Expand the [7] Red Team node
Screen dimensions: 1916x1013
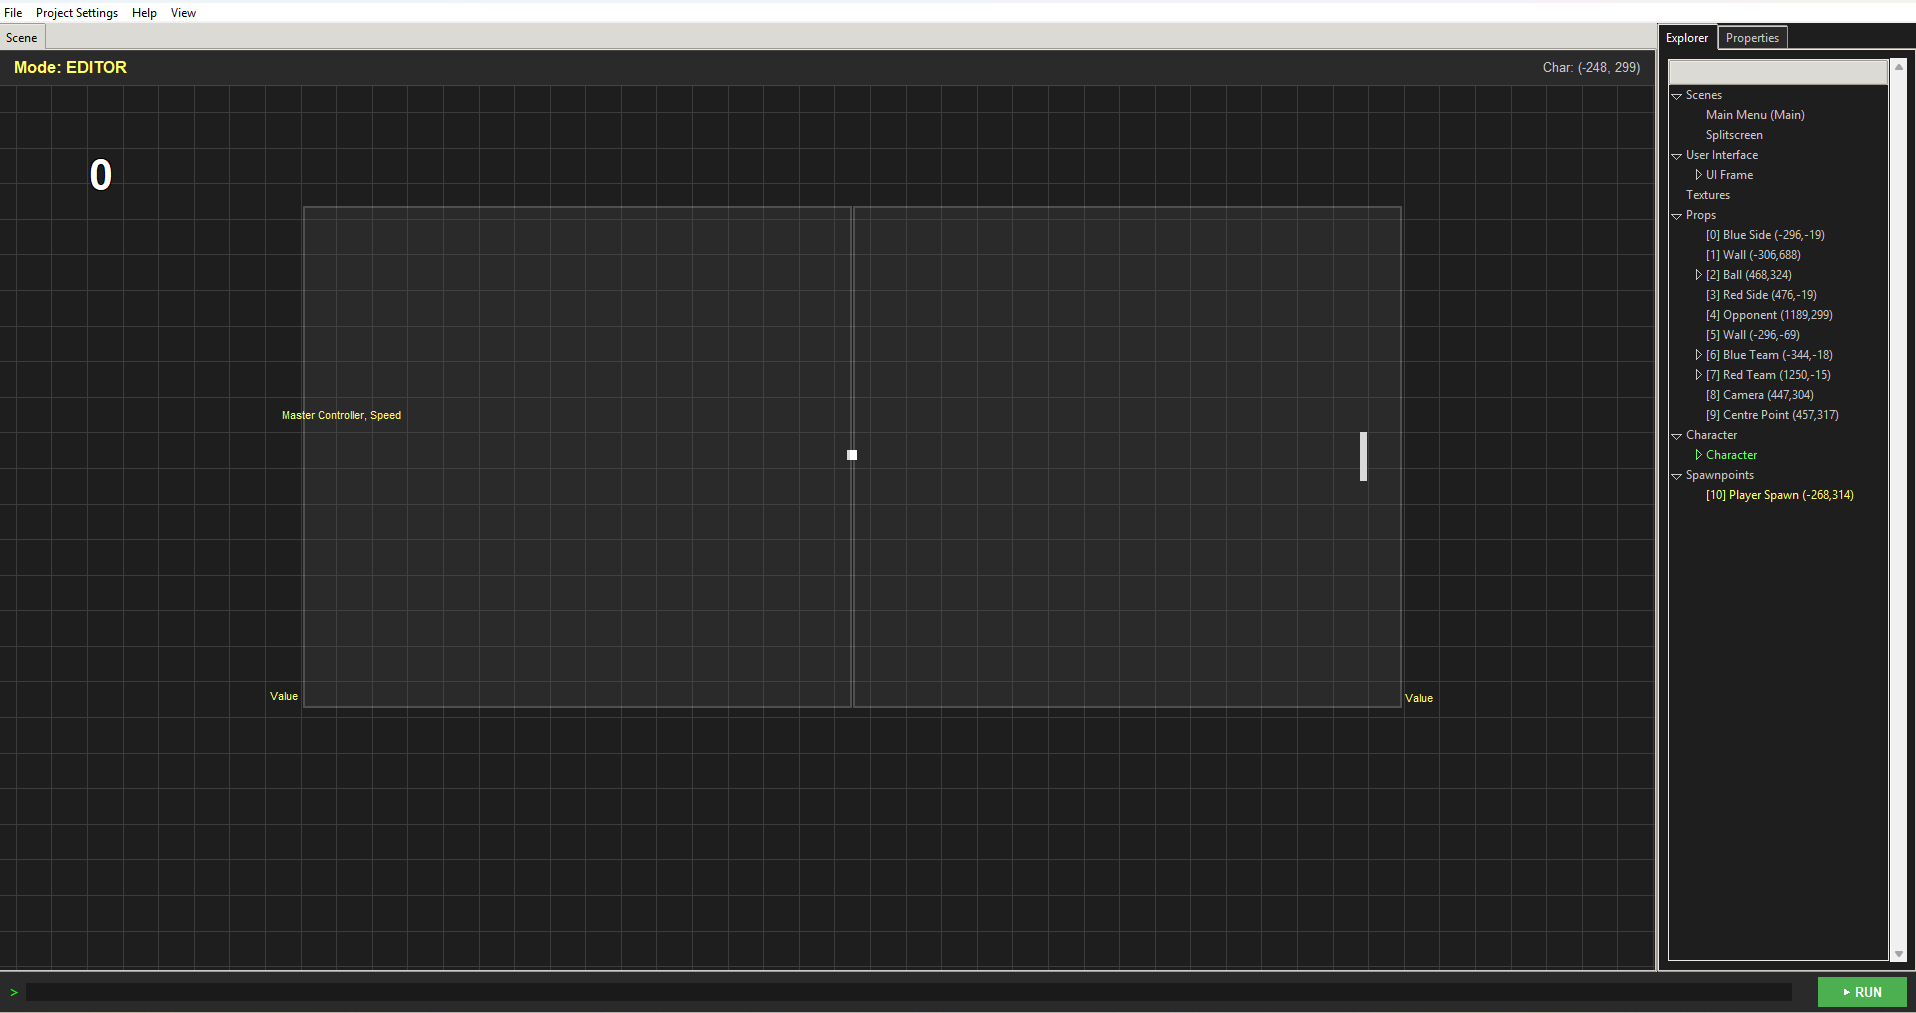(1699, 375)
